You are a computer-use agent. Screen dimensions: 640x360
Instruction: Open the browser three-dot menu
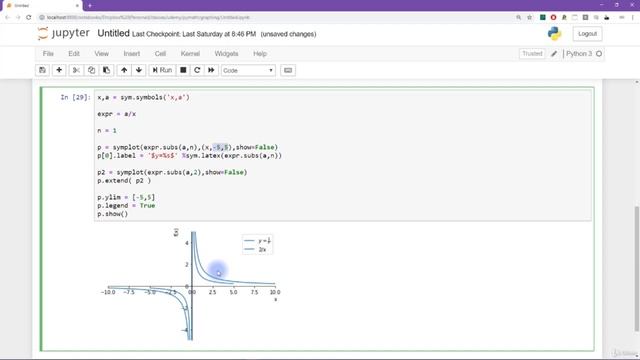coord(633,17)
